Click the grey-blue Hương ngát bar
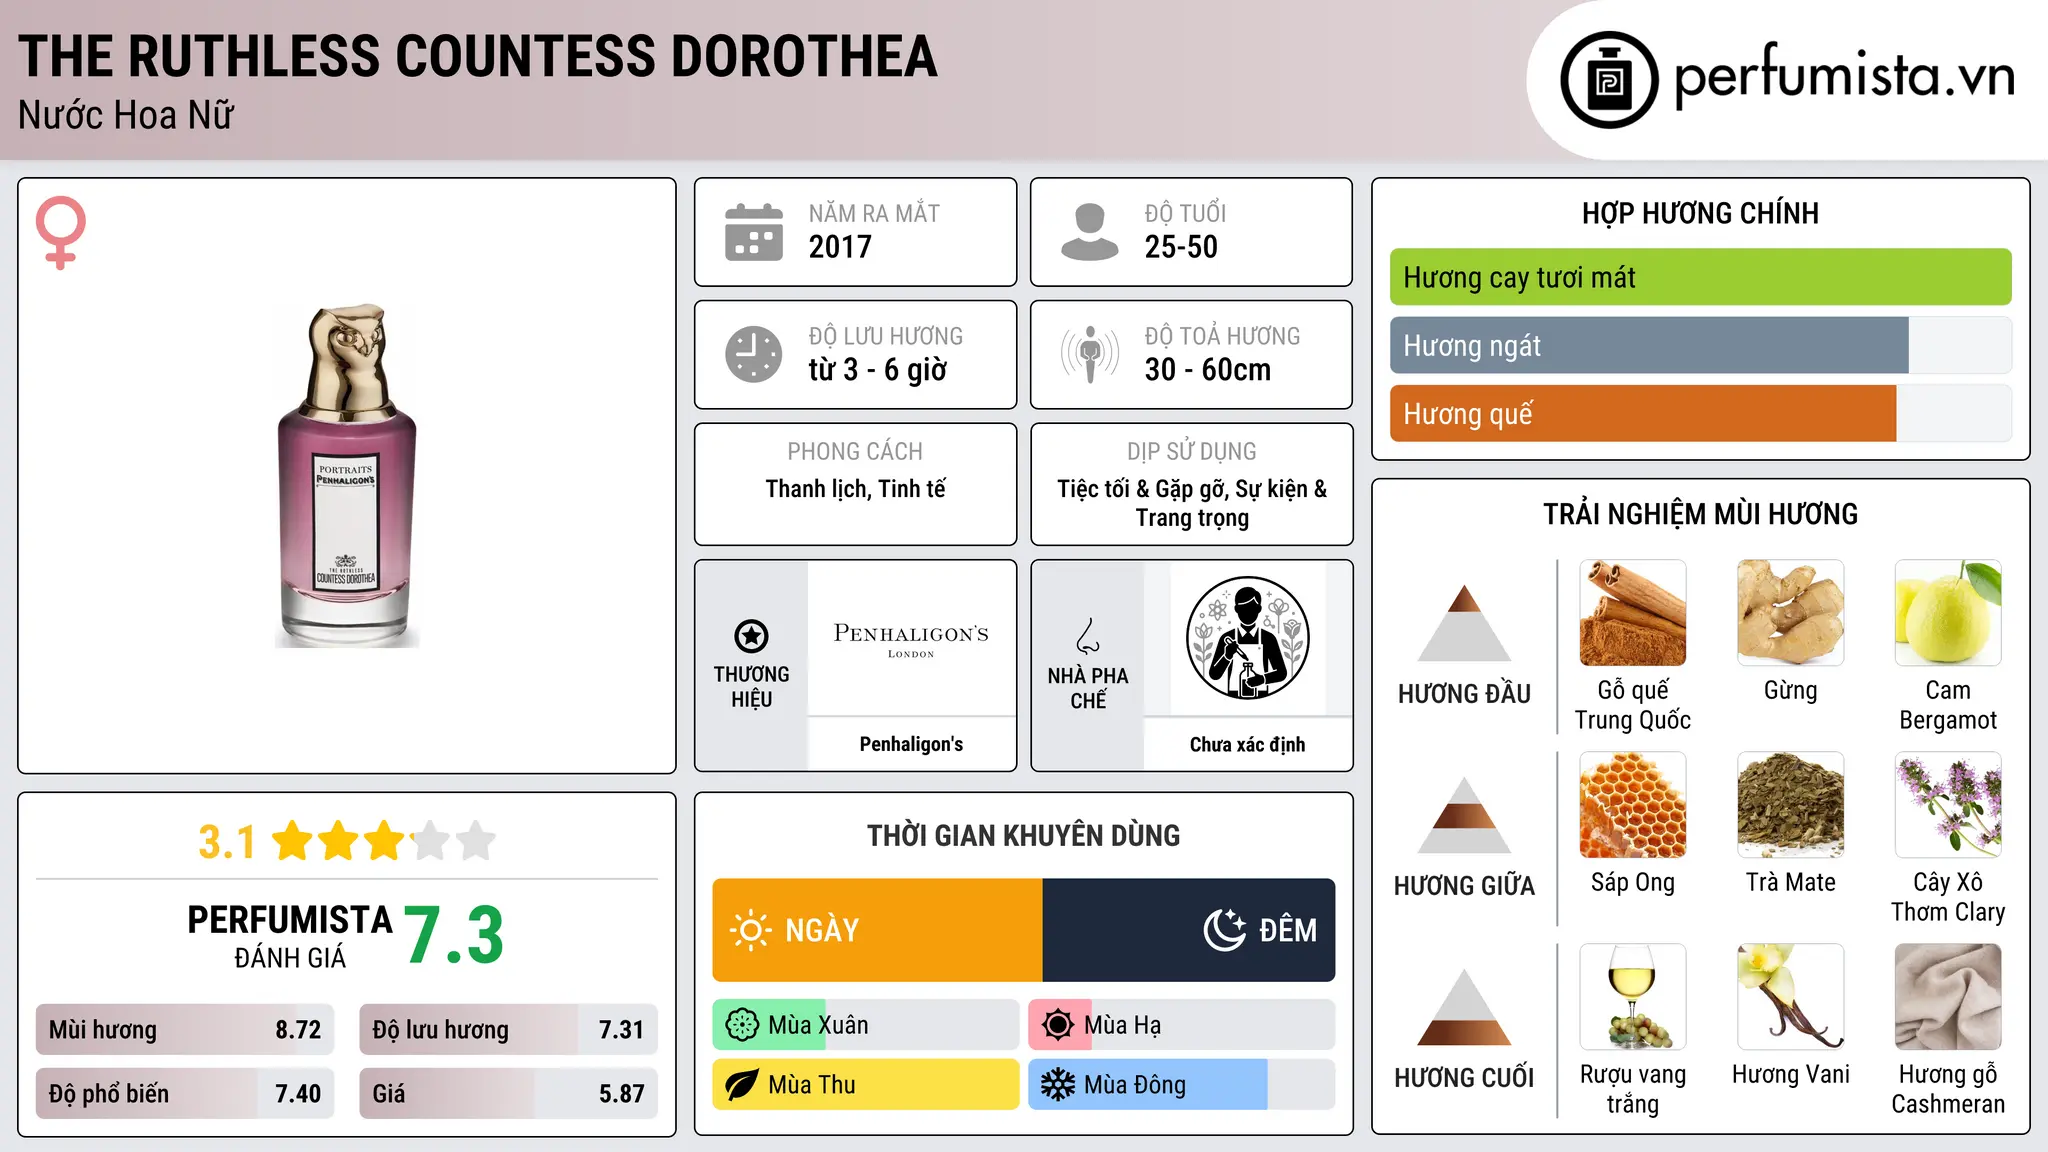Viewport: 2048px width, 1152px height. tap(1649, 345)
